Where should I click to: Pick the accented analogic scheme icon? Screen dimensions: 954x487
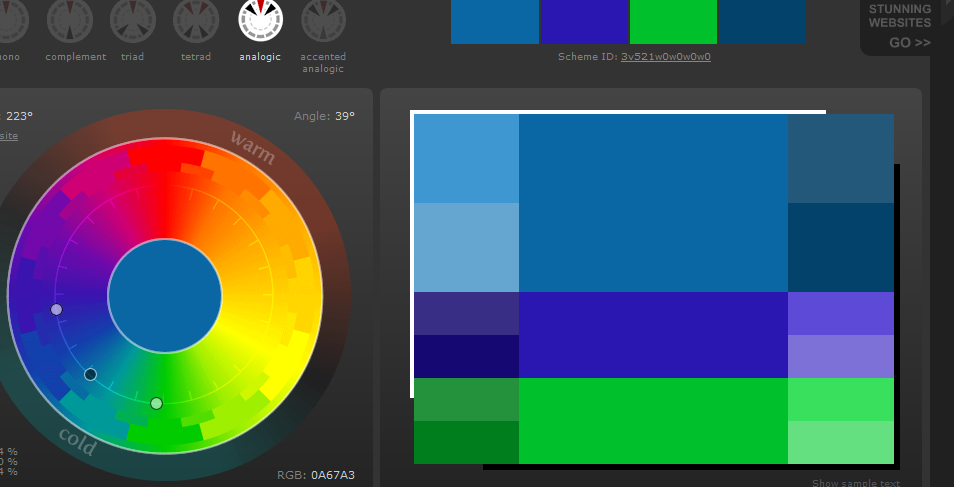(x=323, y=20)
